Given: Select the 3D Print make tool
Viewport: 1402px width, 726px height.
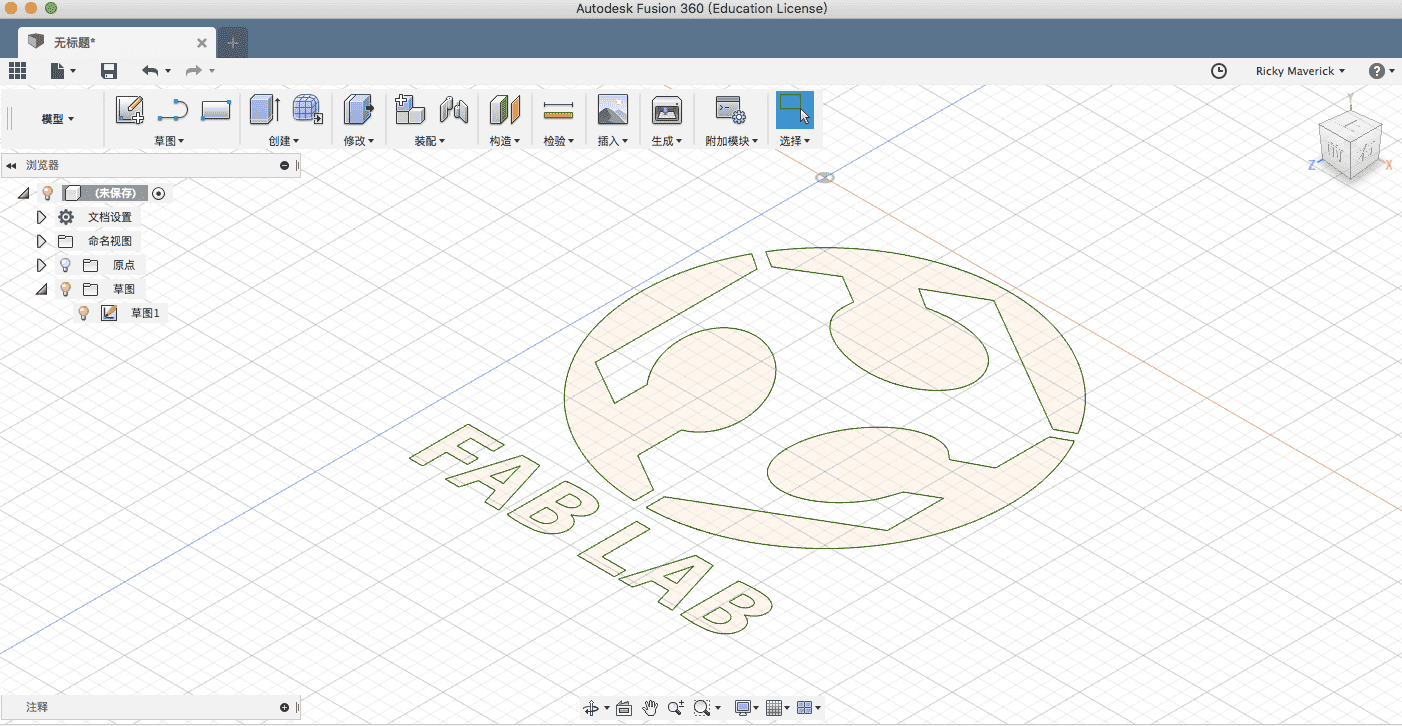Looking at the screenshot, I should pyautogui.click(x=666, y=110).
